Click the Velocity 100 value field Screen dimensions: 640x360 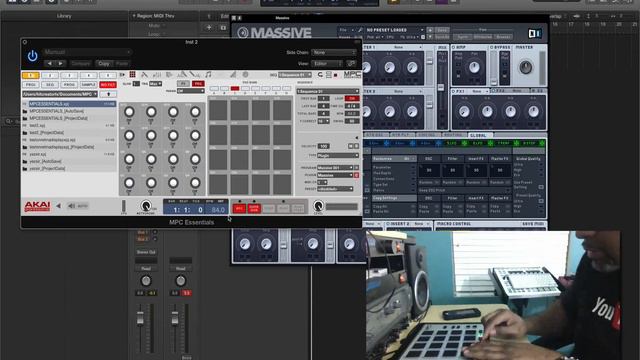coord(324,146)
